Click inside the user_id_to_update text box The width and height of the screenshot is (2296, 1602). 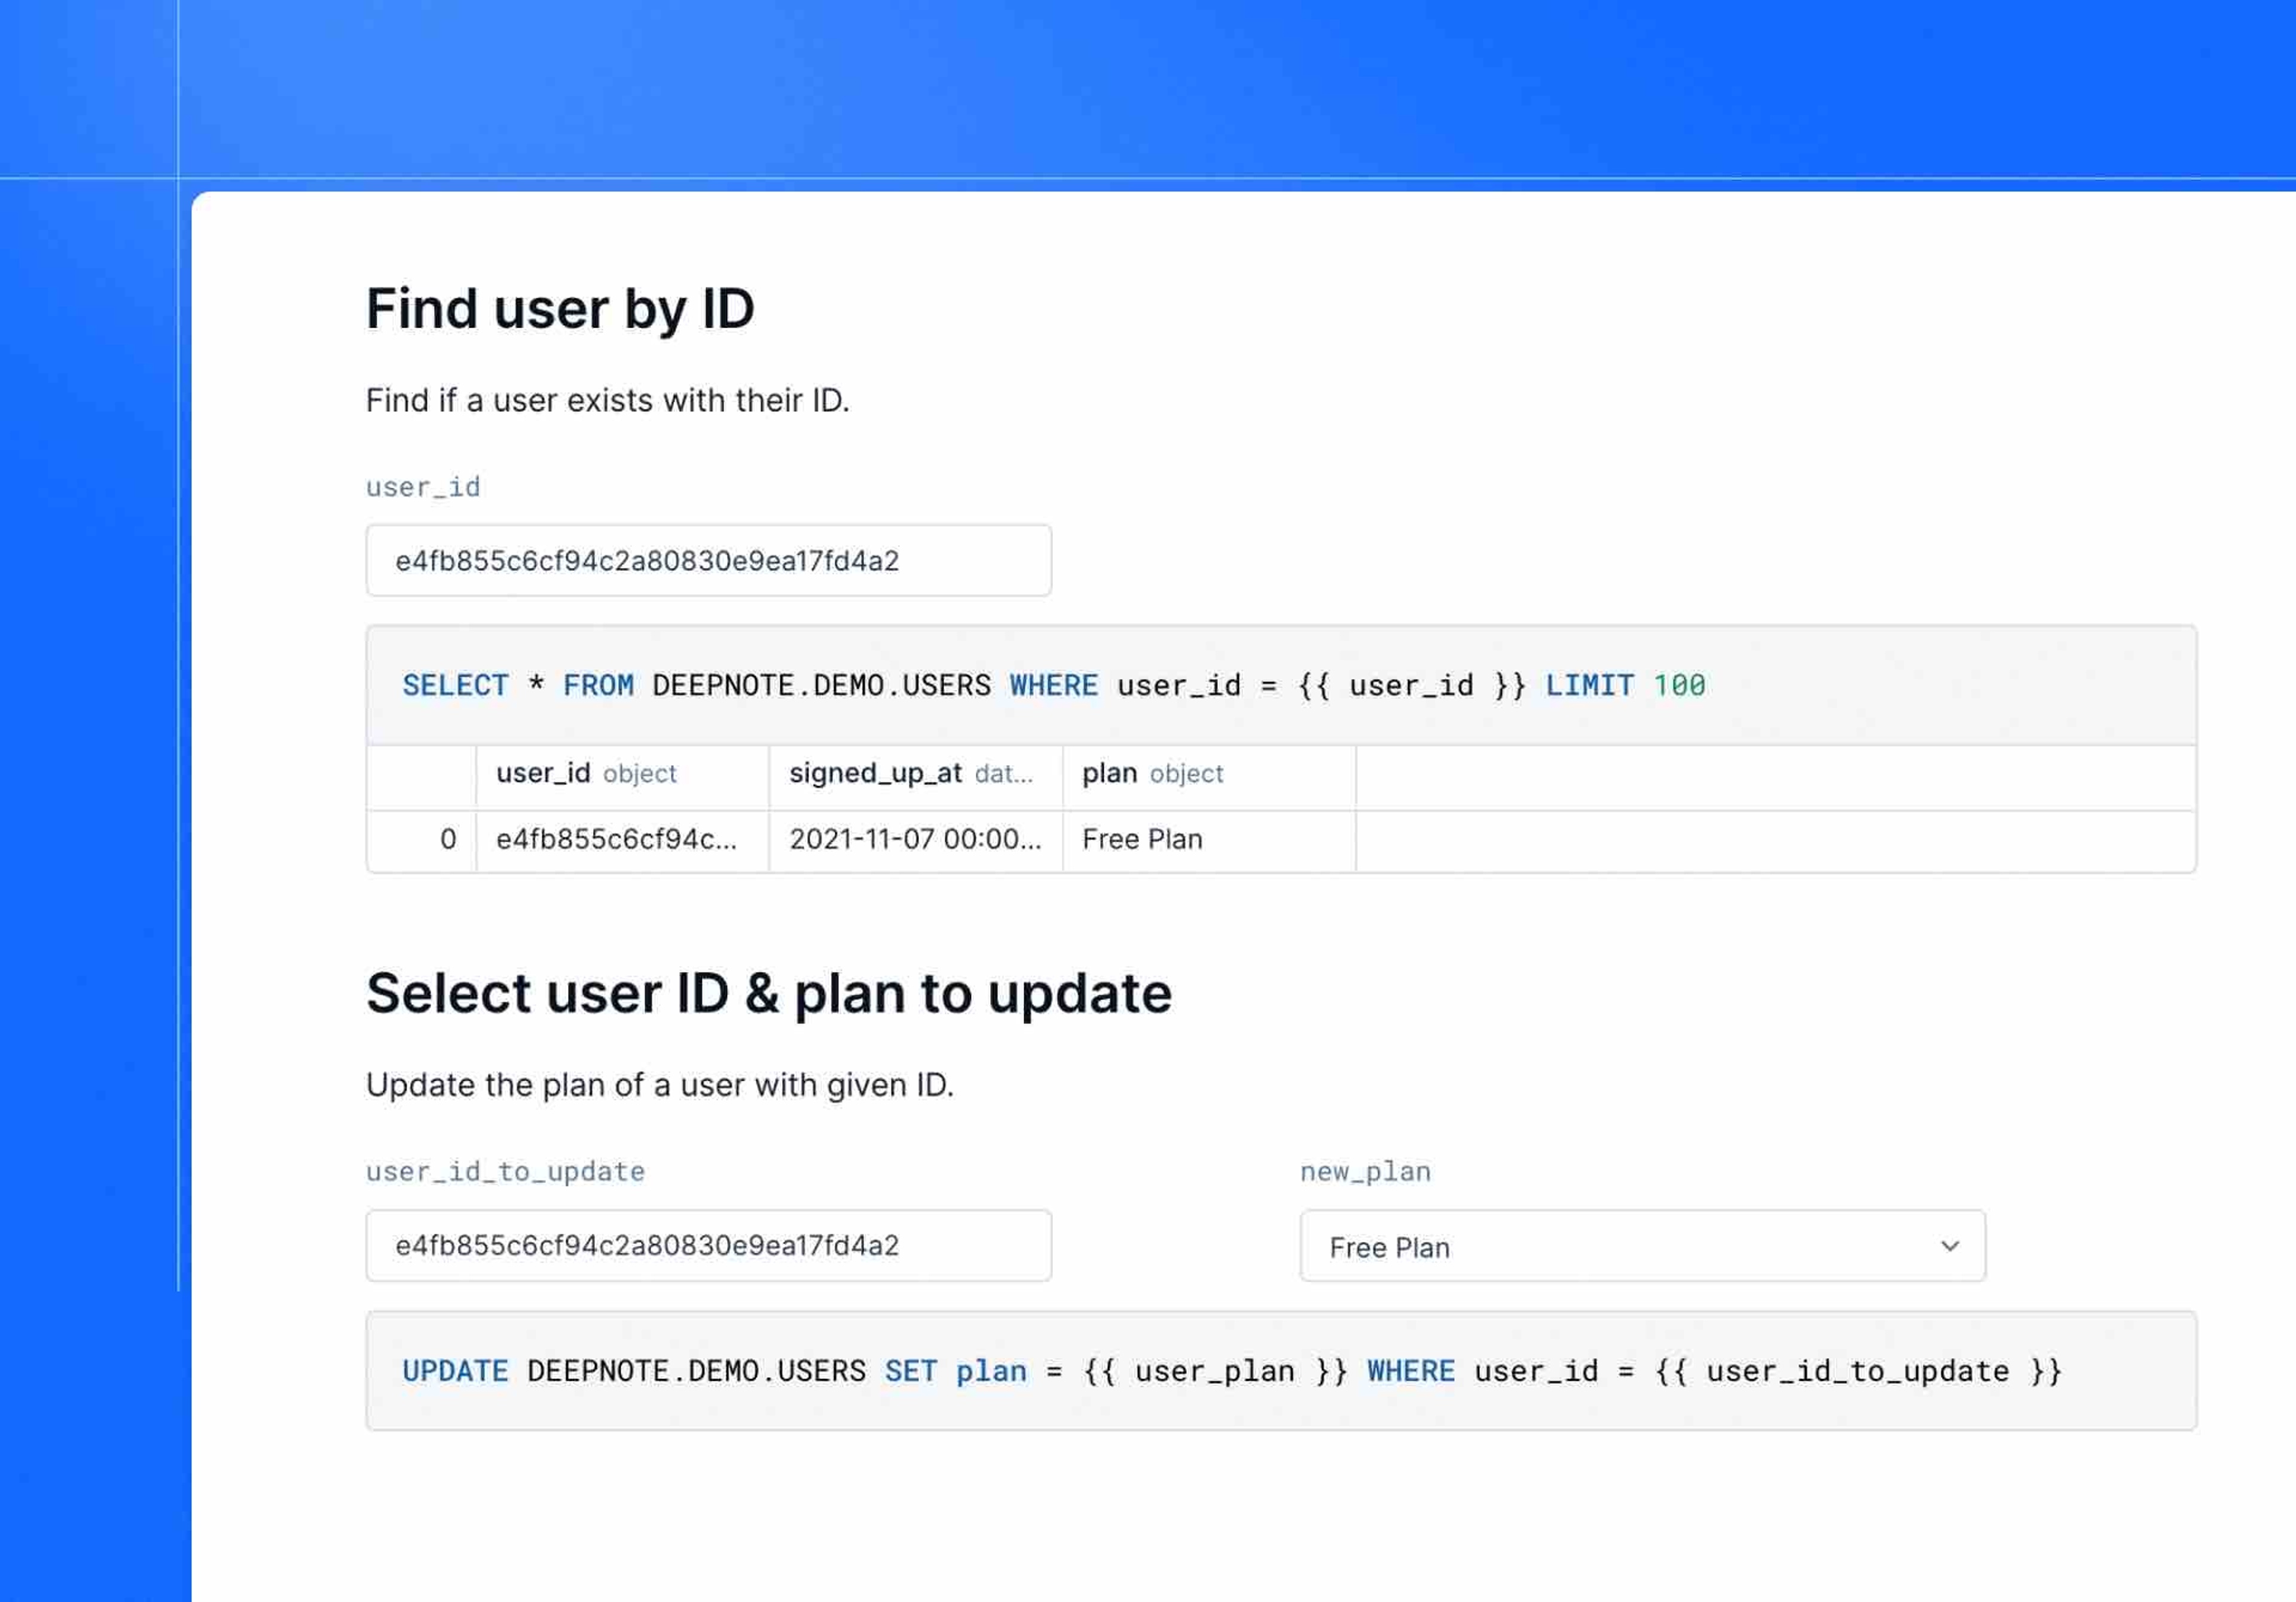point(708,1246)
